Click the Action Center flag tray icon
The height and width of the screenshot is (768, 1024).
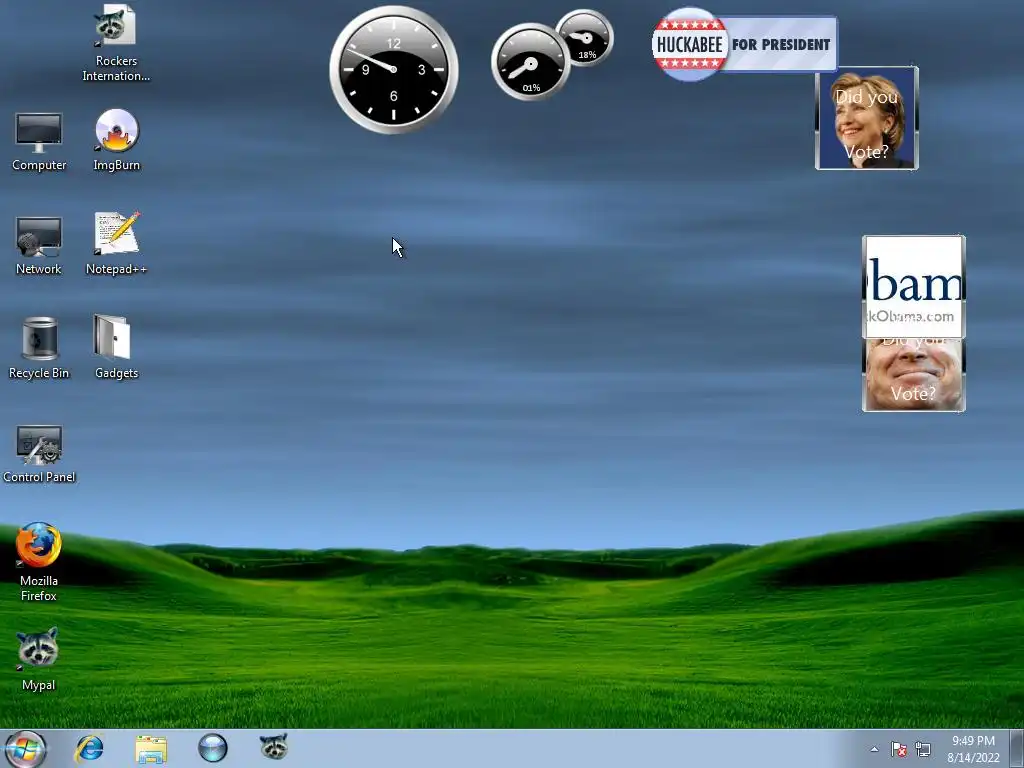[899, 749]
